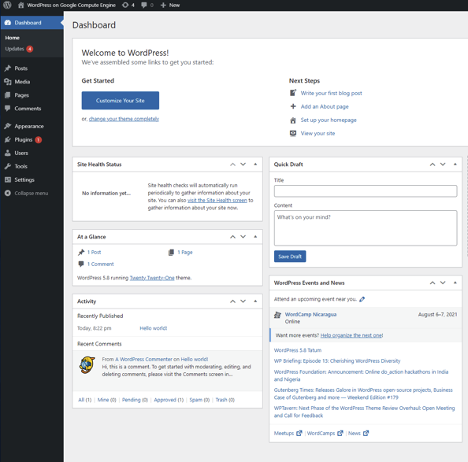Viewport: 468px width, 462px height.
Task: Move Quick Draft panel down
Action: coord(443,164)
